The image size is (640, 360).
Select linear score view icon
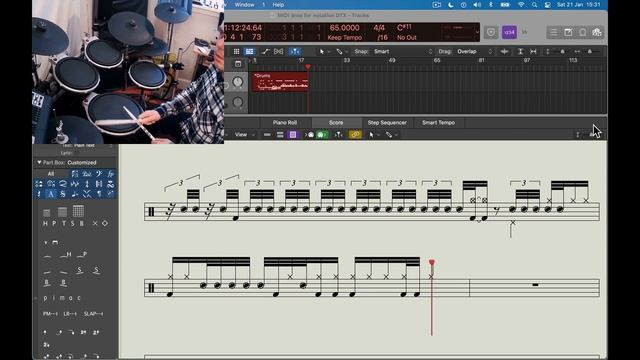coord(267,135)
